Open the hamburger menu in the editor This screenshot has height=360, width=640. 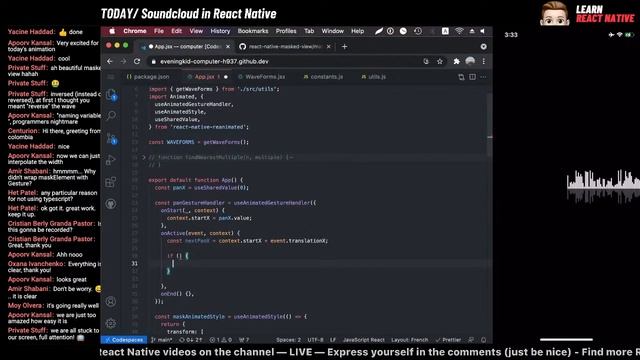click(x=111, y=77)
